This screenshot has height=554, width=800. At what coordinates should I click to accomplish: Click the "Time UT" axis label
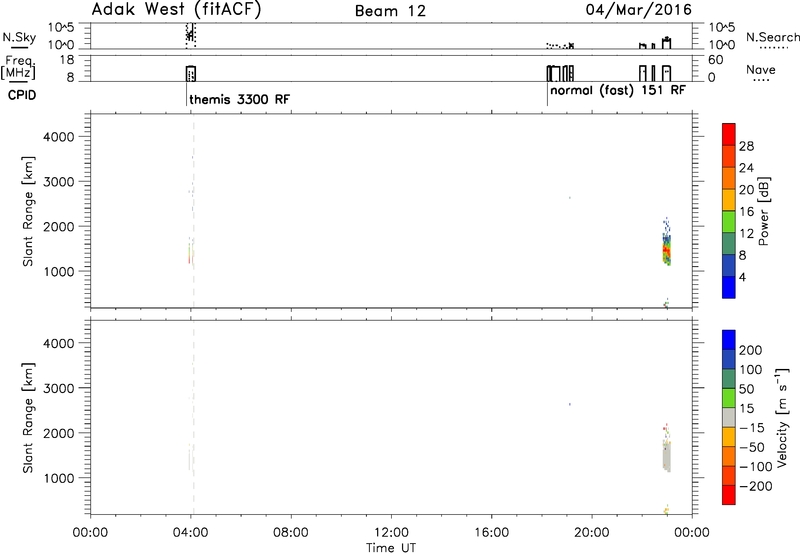(391, 547)
